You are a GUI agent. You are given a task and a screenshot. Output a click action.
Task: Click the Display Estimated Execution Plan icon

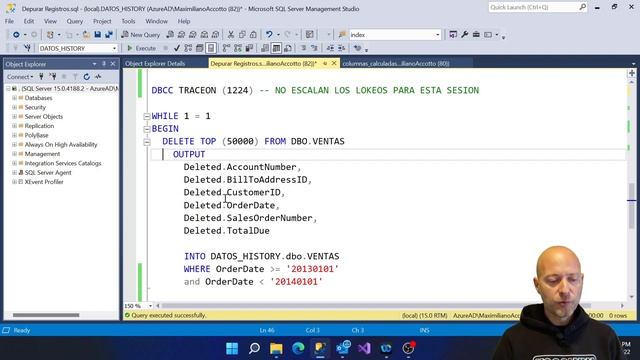tap(188, 48)
